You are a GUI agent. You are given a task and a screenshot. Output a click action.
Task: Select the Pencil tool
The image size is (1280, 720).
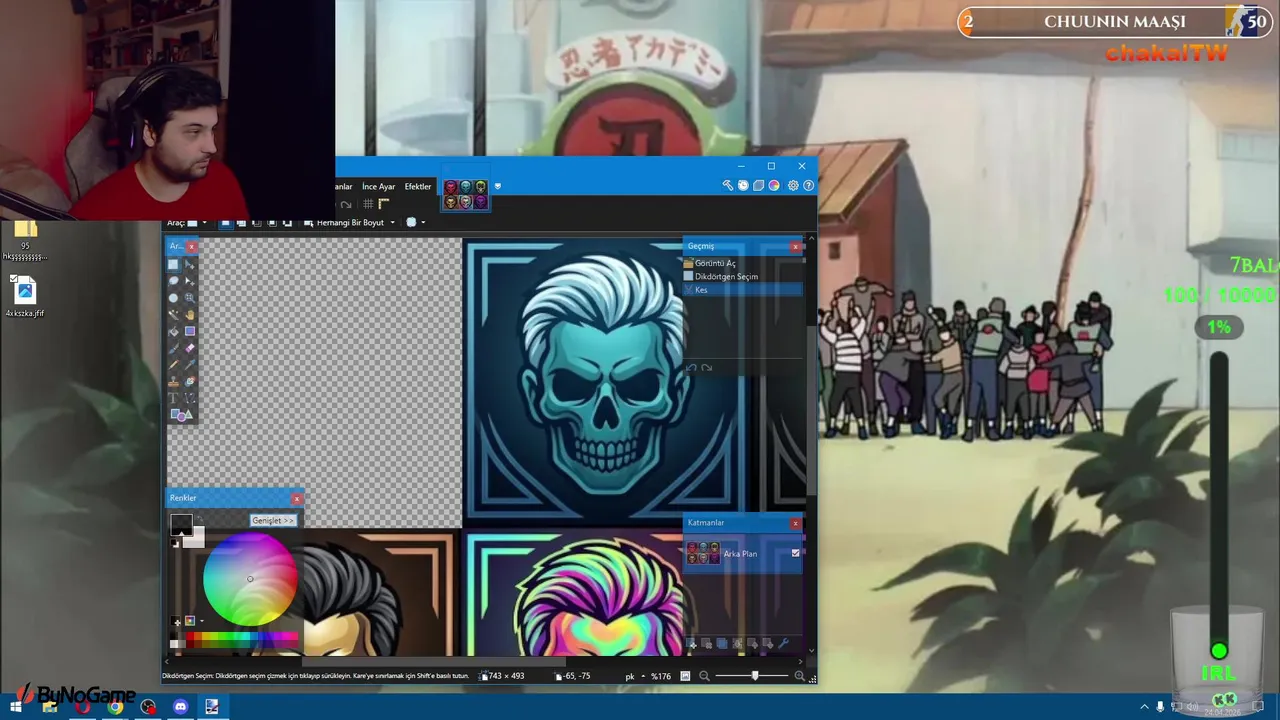coord(173,365)
